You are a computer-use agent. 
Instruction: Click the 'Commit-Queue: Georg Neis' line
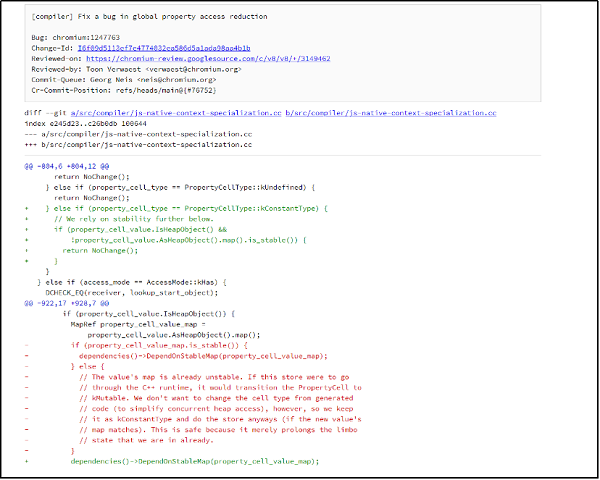tap(124, 80)
